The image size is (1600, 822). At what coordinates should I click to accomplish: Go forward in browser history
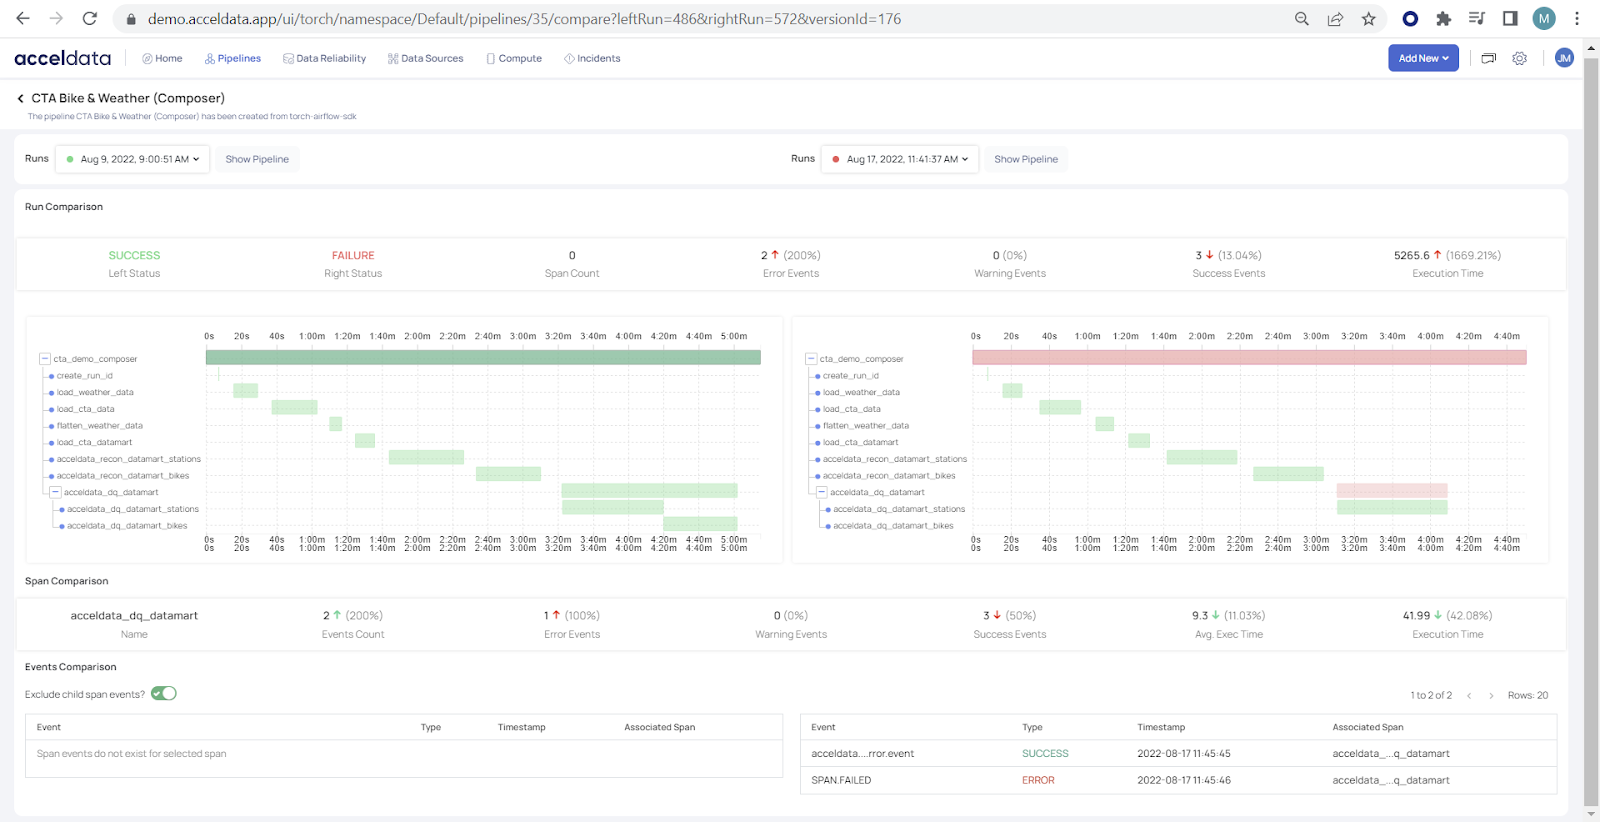point(56,19)
